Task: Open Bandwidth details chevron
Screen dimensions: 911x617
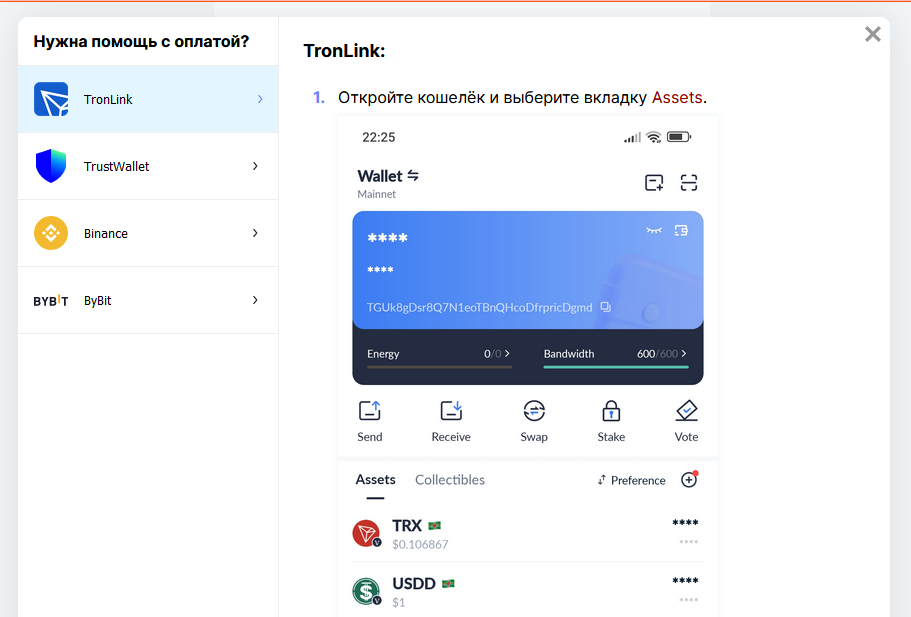Action: (684, 353)
